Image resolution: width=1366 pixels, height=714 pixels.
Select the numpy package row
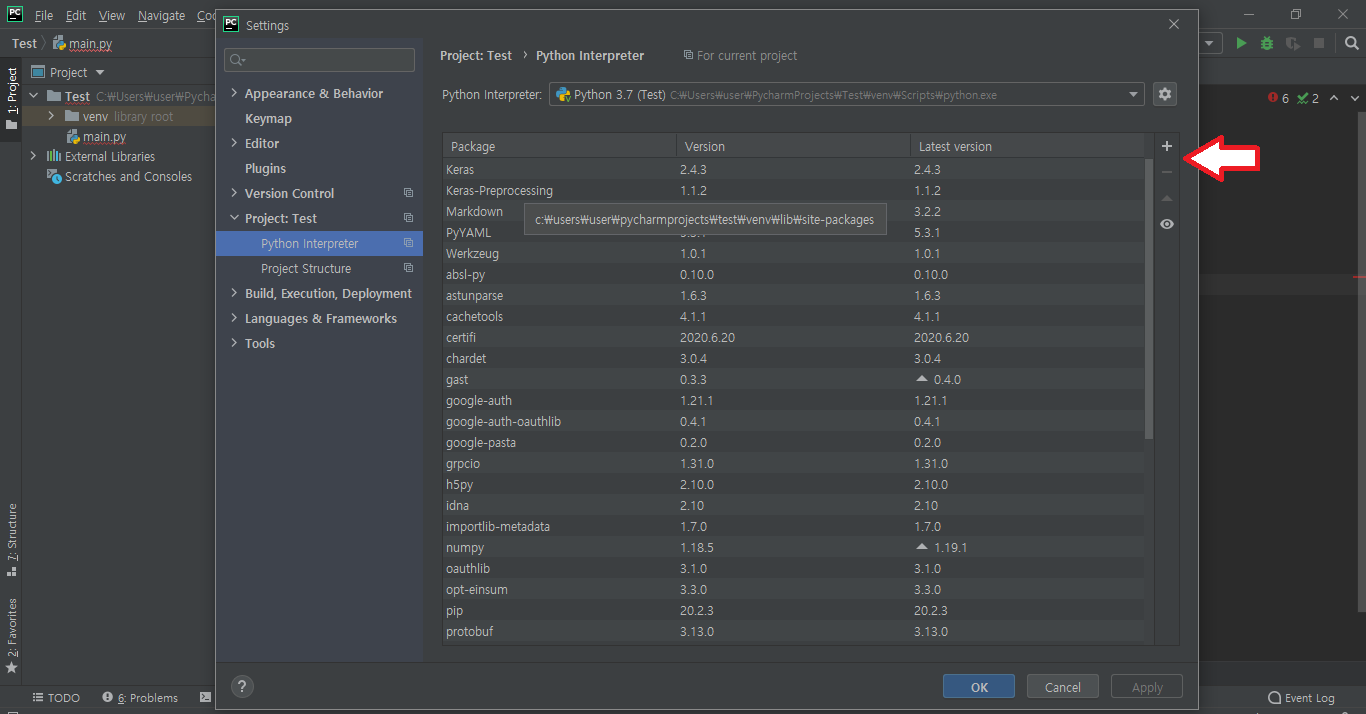pos(795,547)
